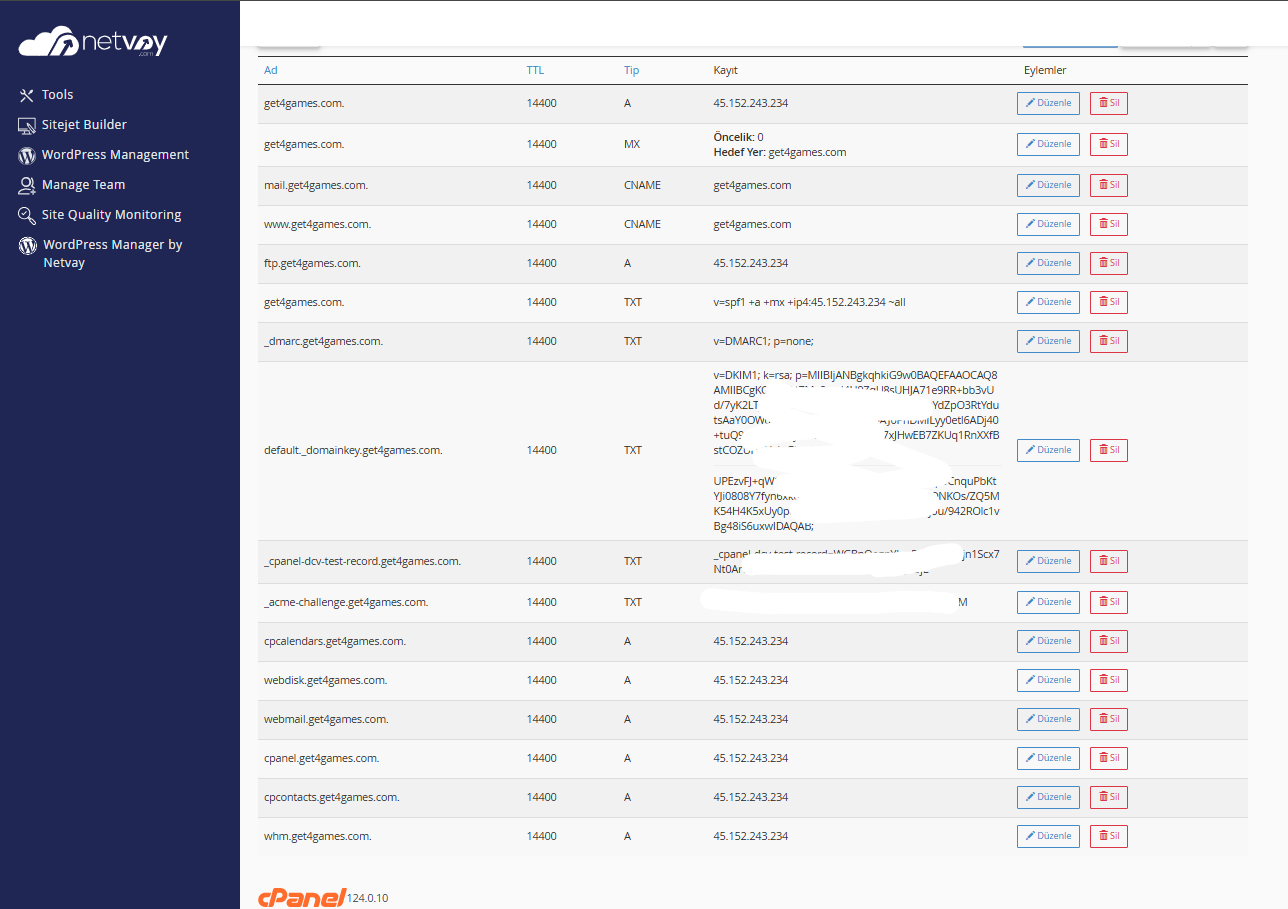This screenshot has width=1288, height=909.
Task: Select the SPF value 'v=spf1 +a +mx' text
Action: (x=752, y=302)
